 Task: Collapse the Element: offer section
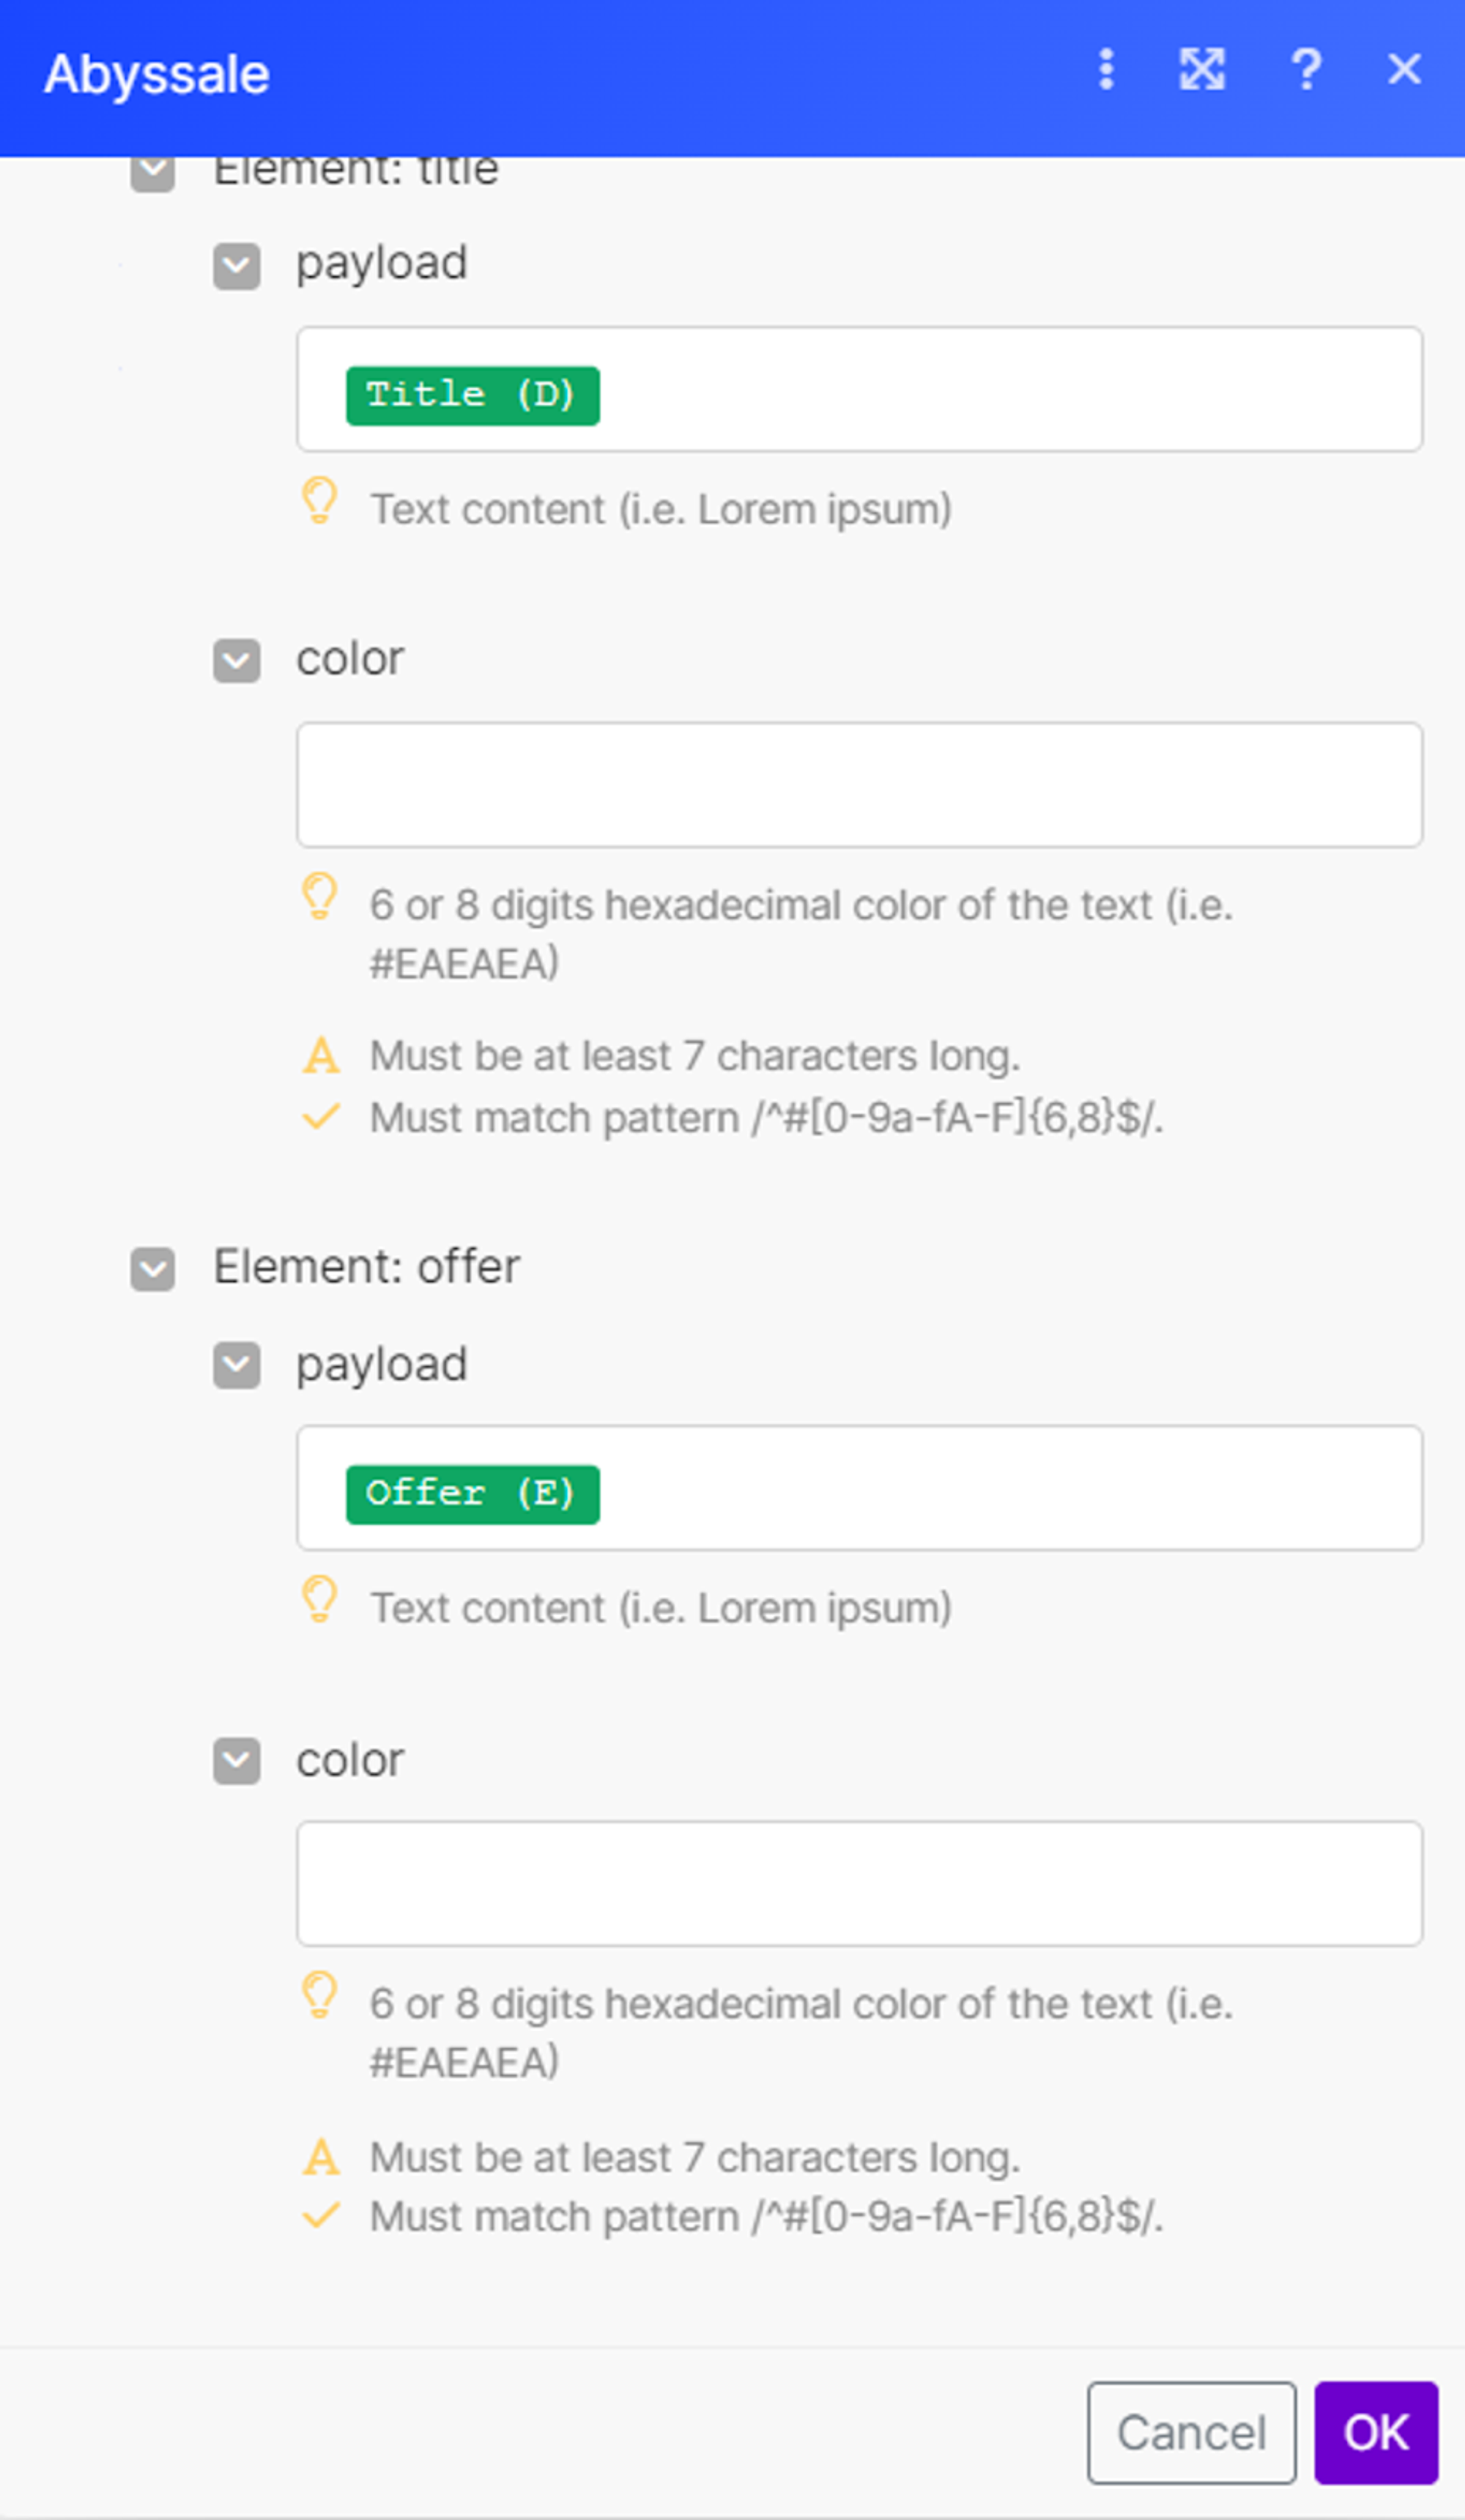[153, 1269]
